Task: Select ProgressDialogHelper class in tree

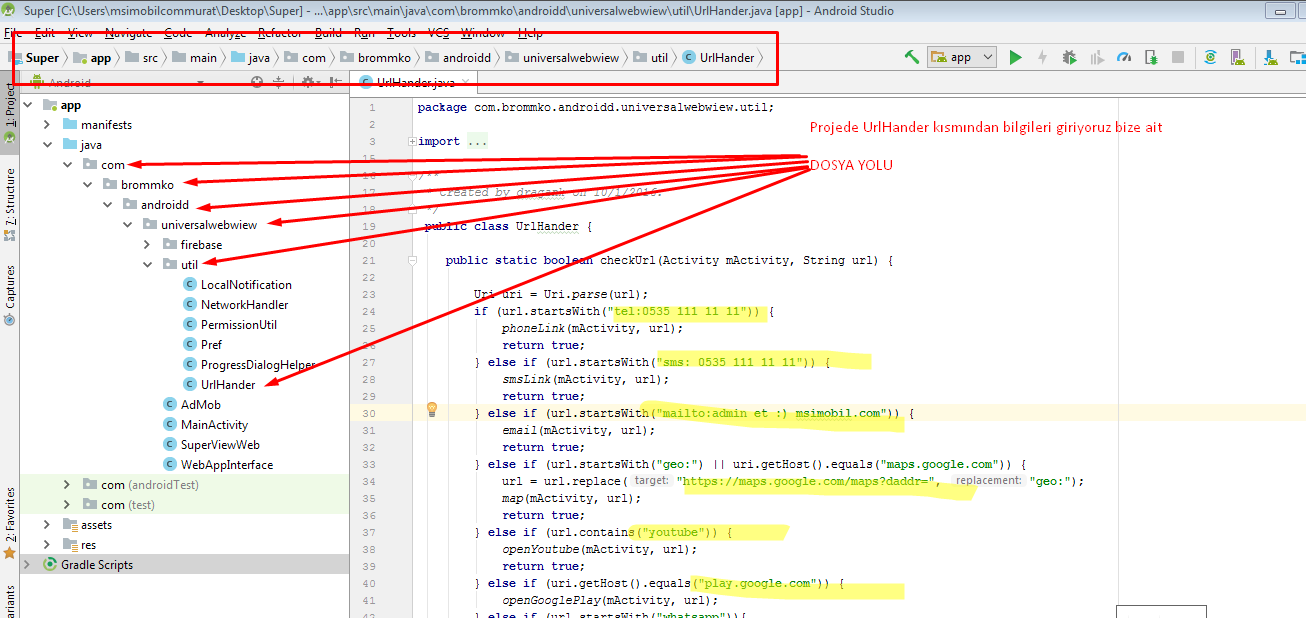Action: pyautogui.click(x=249, y=365)
